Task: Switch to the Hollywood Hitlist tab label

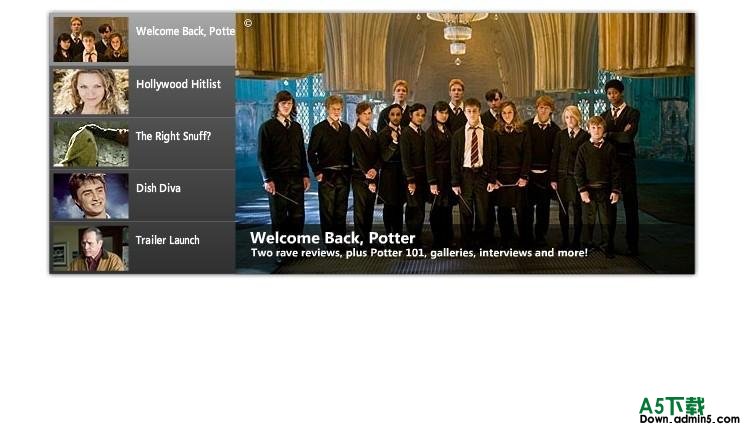Action: 178,84
